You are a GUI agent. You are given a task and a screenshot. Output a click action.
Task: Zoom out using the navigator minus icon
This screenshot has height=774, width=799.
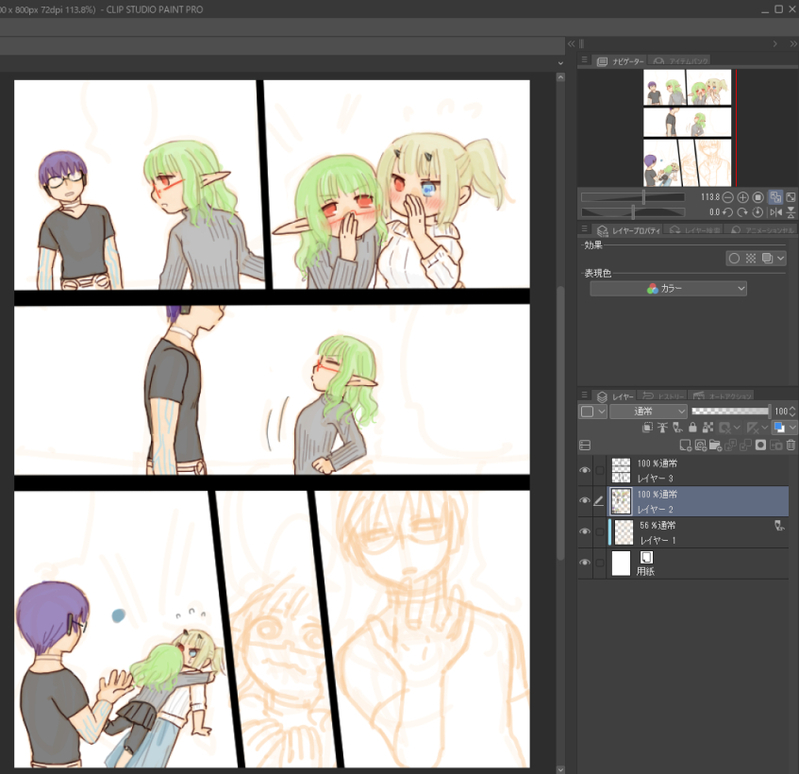[x=728, y=197]
